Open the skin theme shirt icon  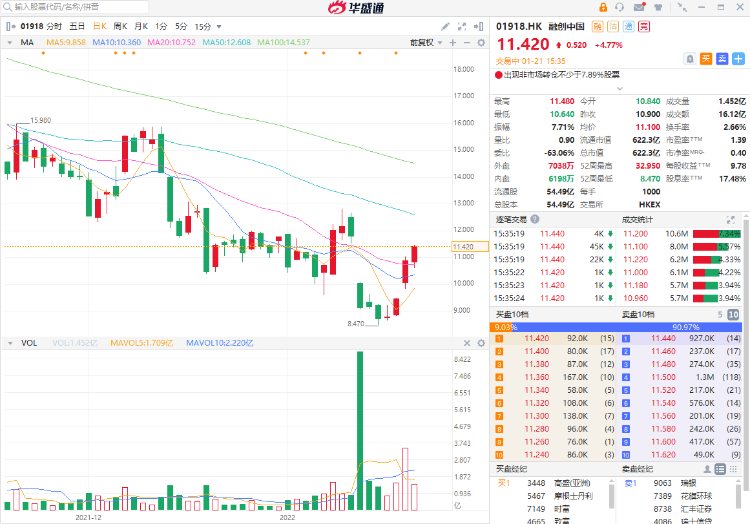click(658, 7)
